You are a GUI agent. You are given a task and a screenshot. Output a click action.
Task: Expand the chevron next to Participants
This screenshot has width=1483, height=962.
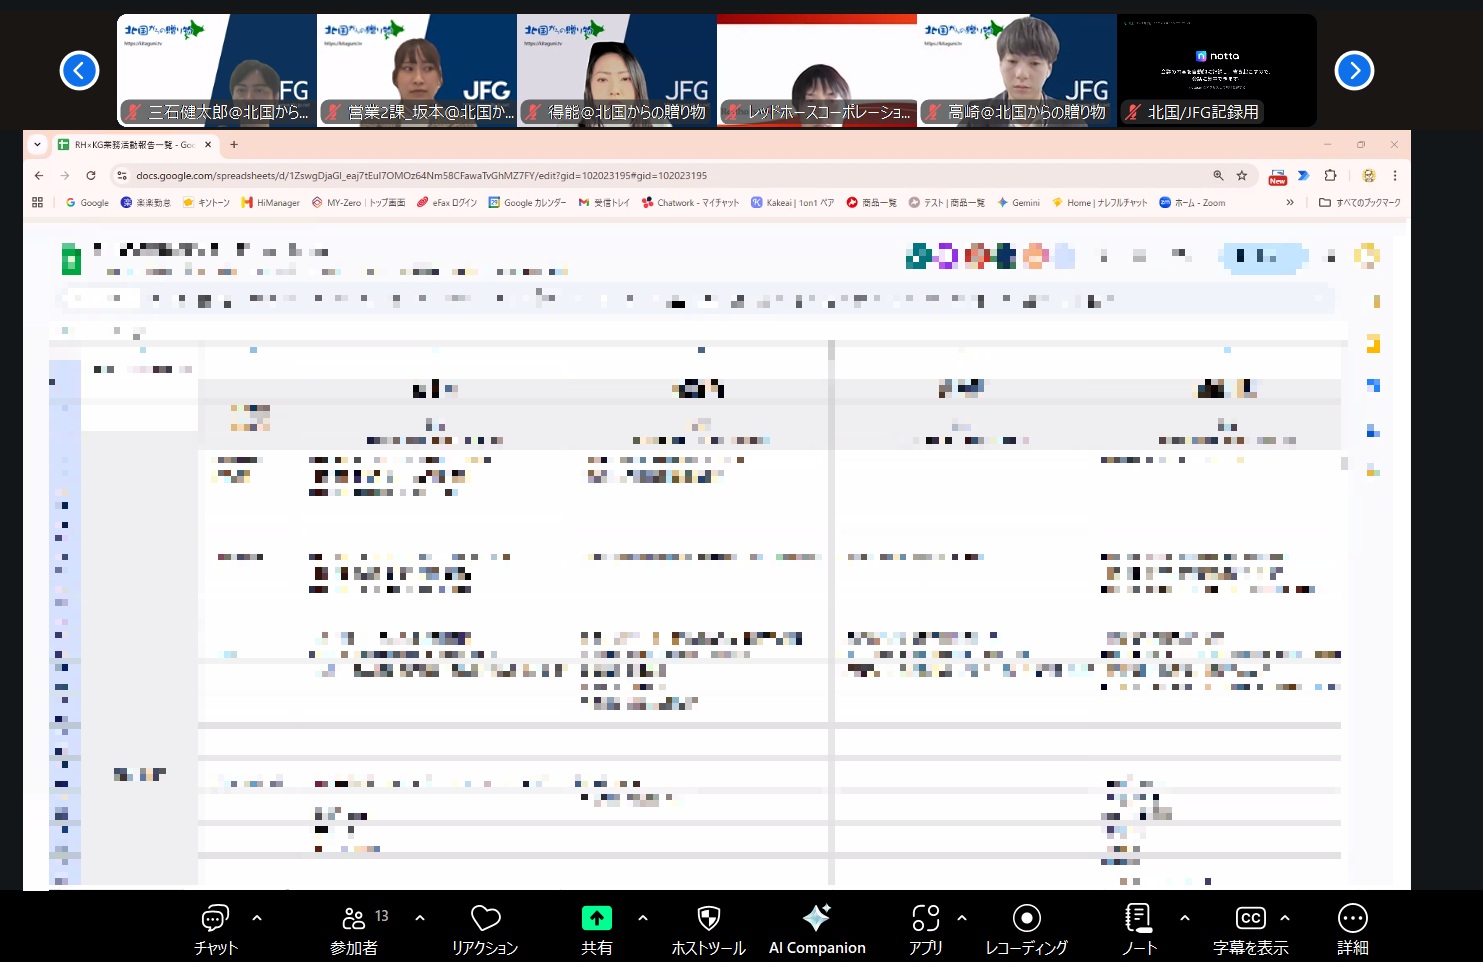(420, 917)
